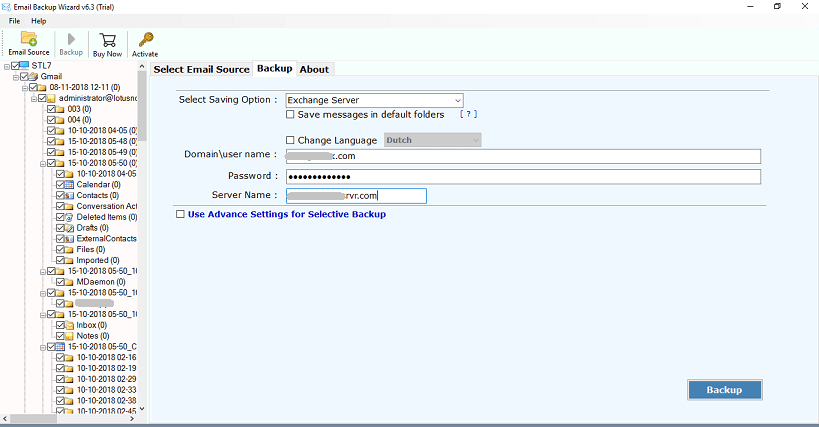The width and height of the screenshot is (819, 427).
Task: Click tree scrollbar down arrow
Action: tap(142, 409)
